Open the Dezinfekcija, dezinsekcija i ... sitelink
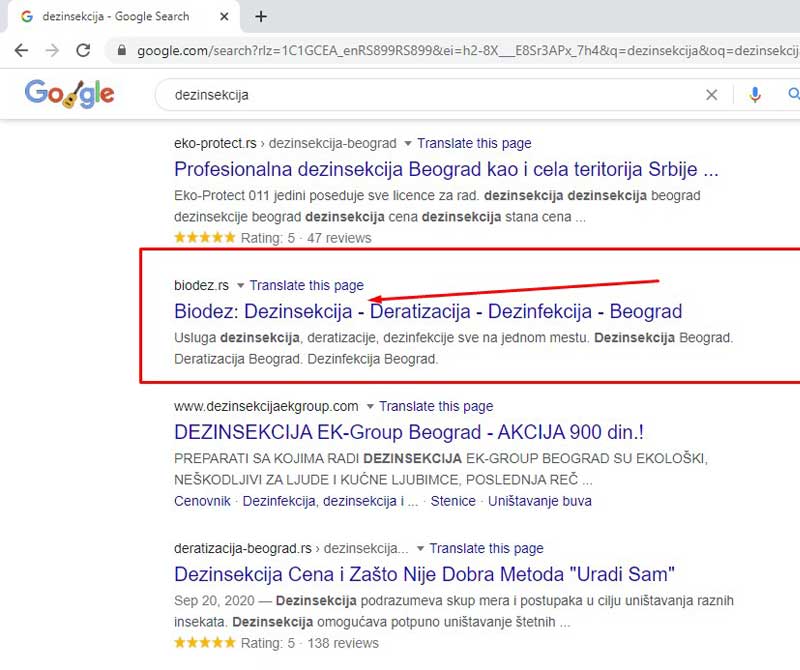The image size is (800, 670). click(x=330, y=501)
